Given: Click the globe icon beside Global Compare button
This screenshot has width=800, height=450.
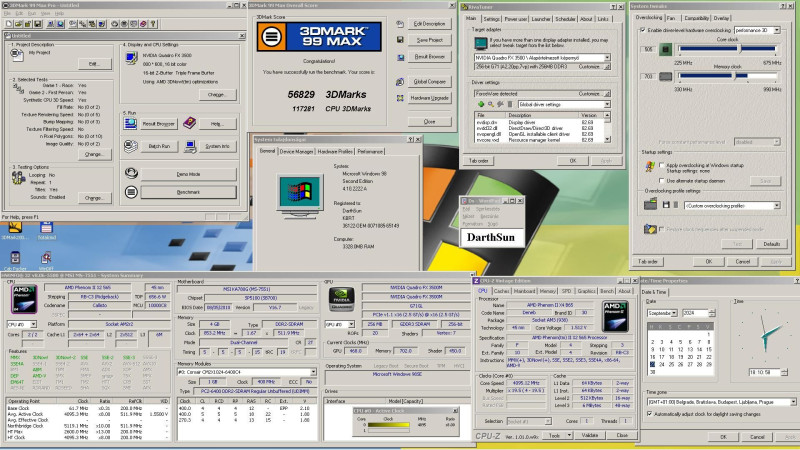Looking at the screenshot, I should pos(400,82).
